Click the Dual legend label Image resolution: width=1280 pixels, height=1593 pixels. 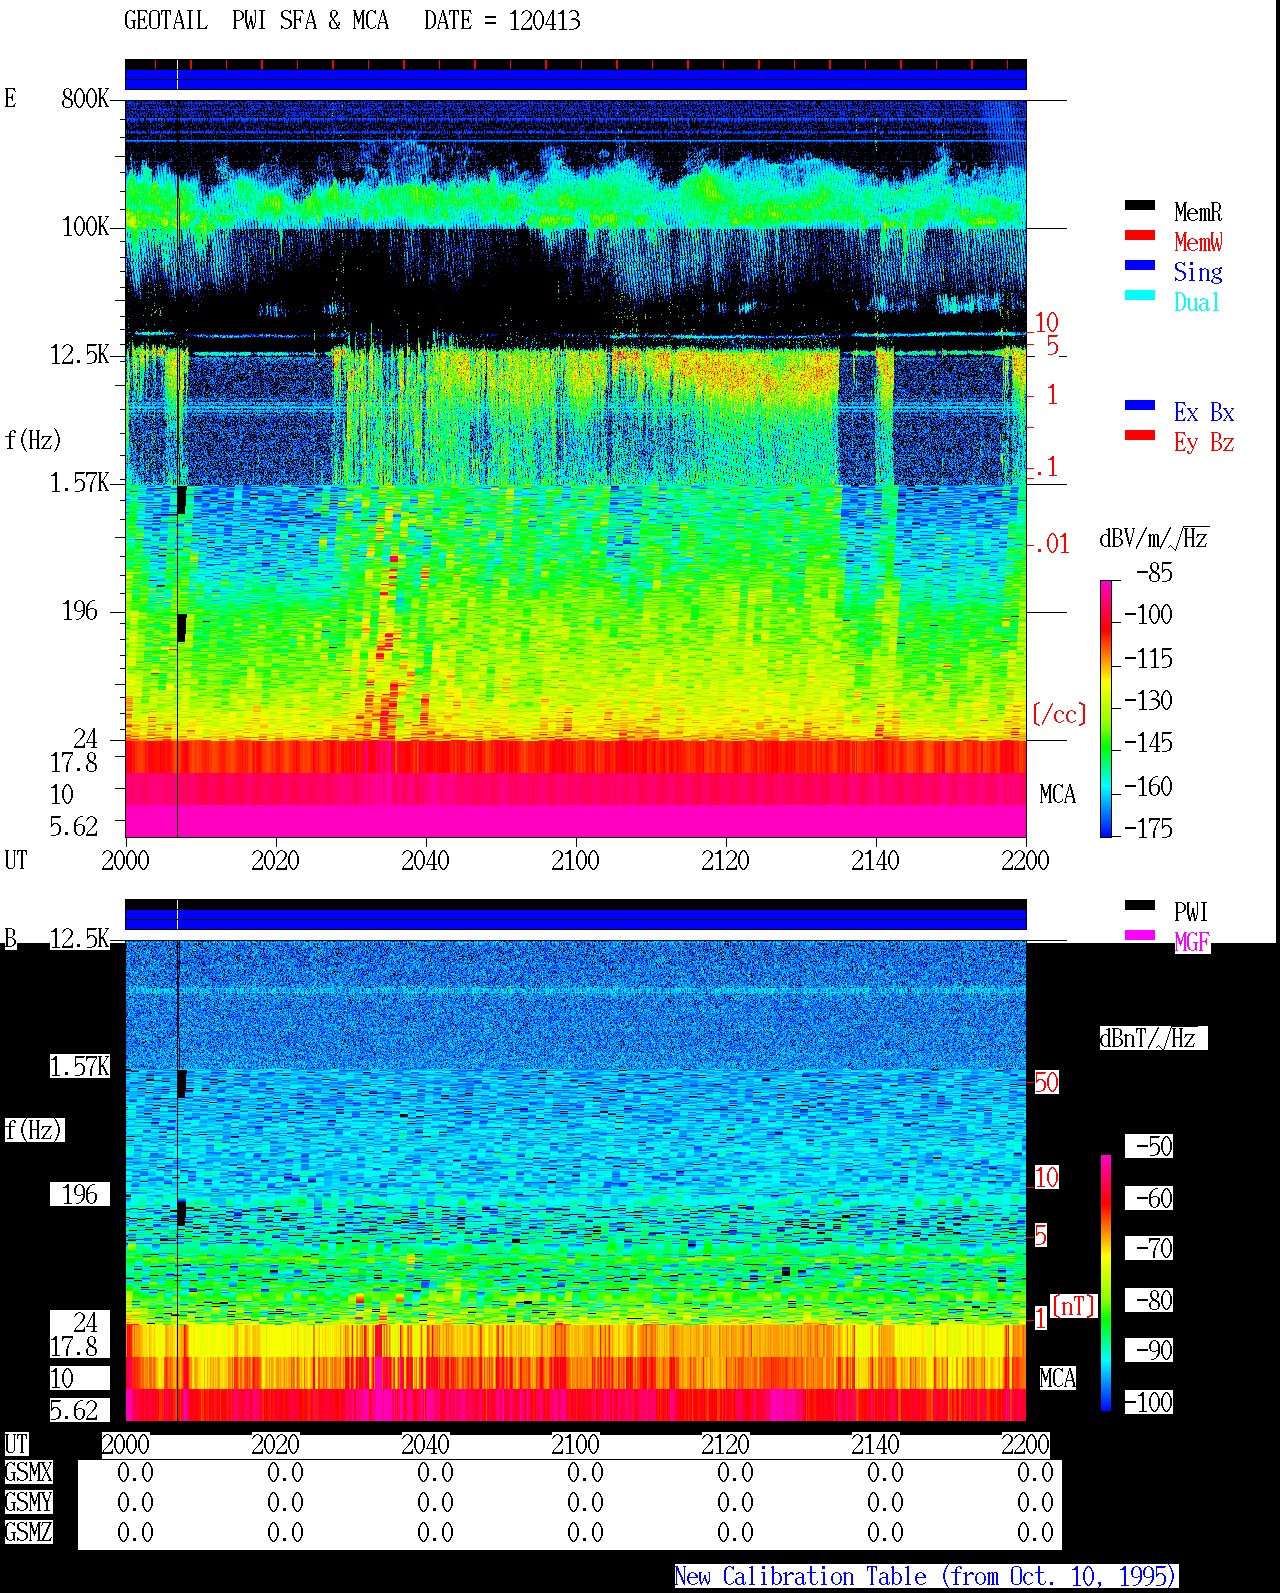coord(1198,302)
